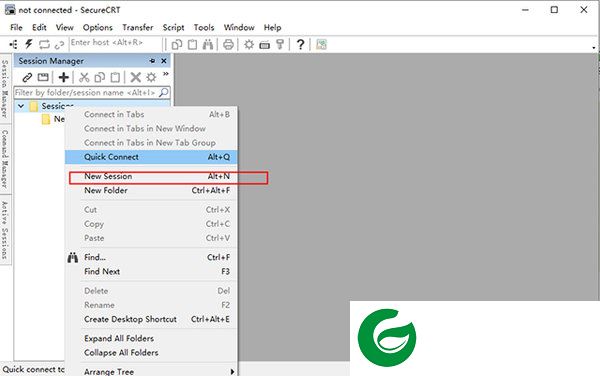Click the Enter host input field

click(x=115, y=43)
